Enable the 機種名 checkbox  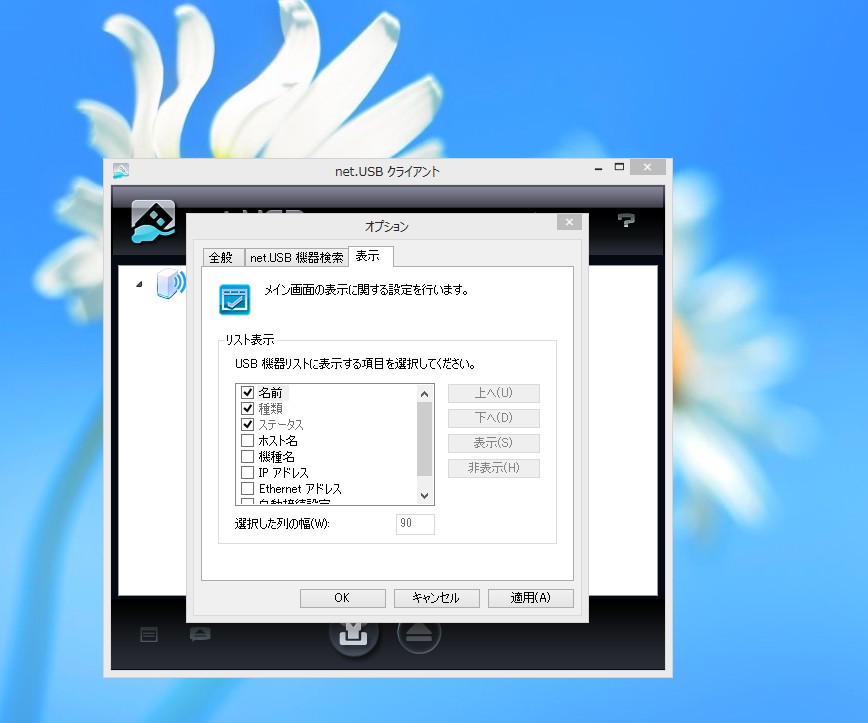click(247, 457)
